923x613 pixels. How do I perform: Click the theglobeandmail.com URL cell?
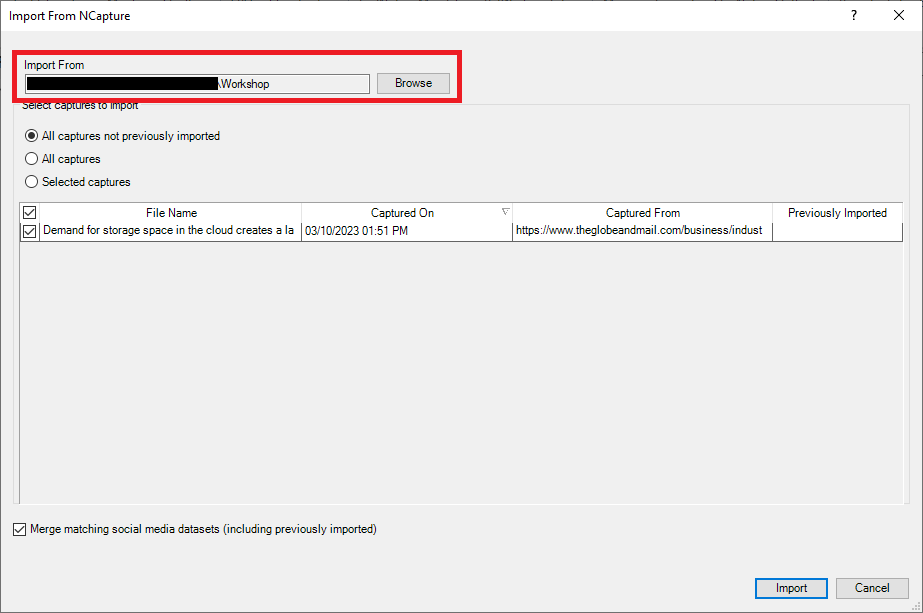[x=641, y=230]
